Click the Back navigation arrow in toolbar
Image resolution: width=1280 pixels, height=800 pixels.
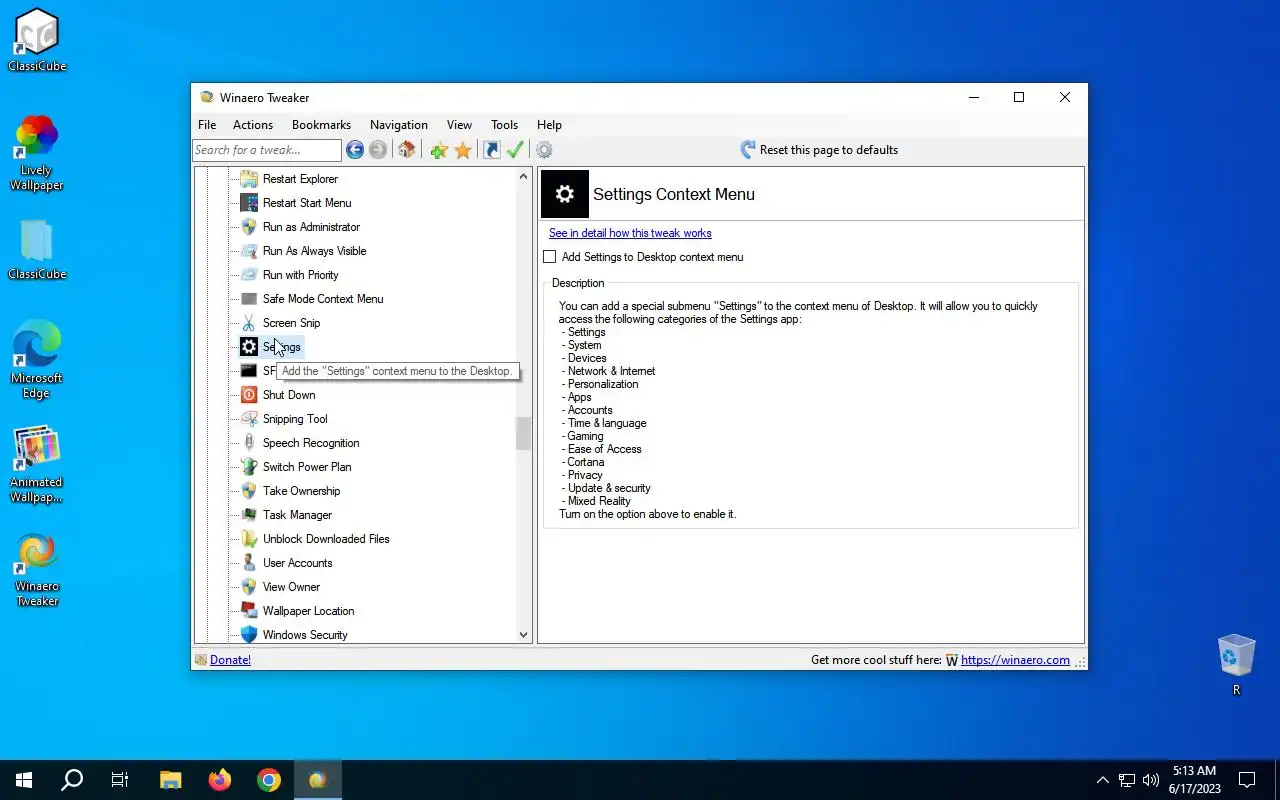355,150
